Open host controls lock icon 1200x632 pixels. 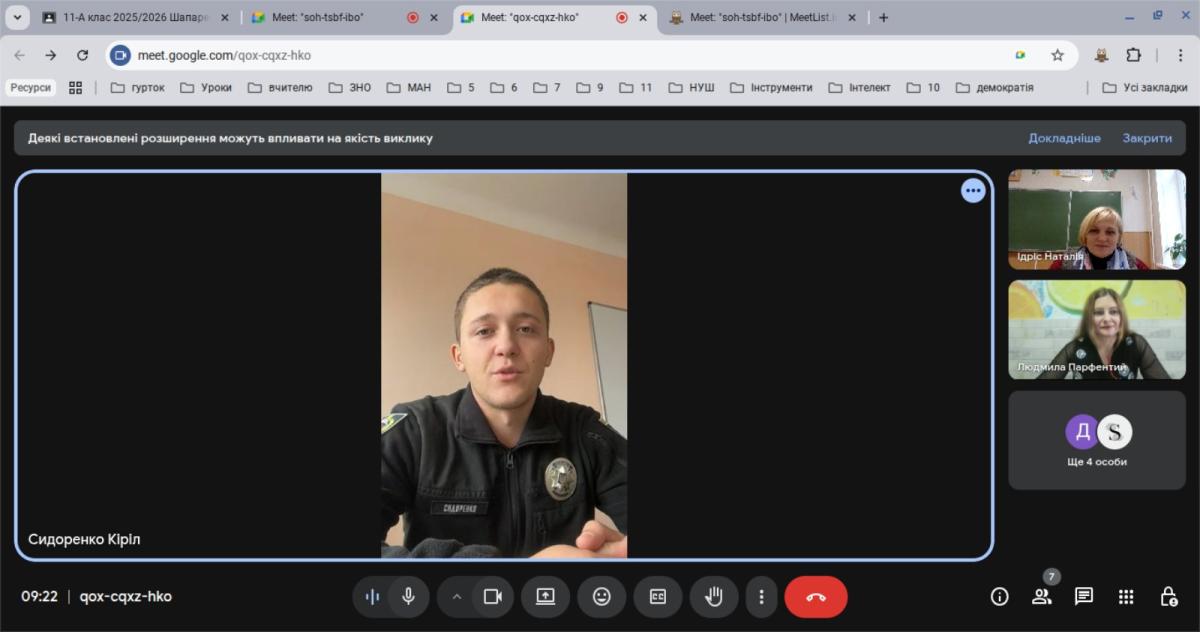[1168, 596]
